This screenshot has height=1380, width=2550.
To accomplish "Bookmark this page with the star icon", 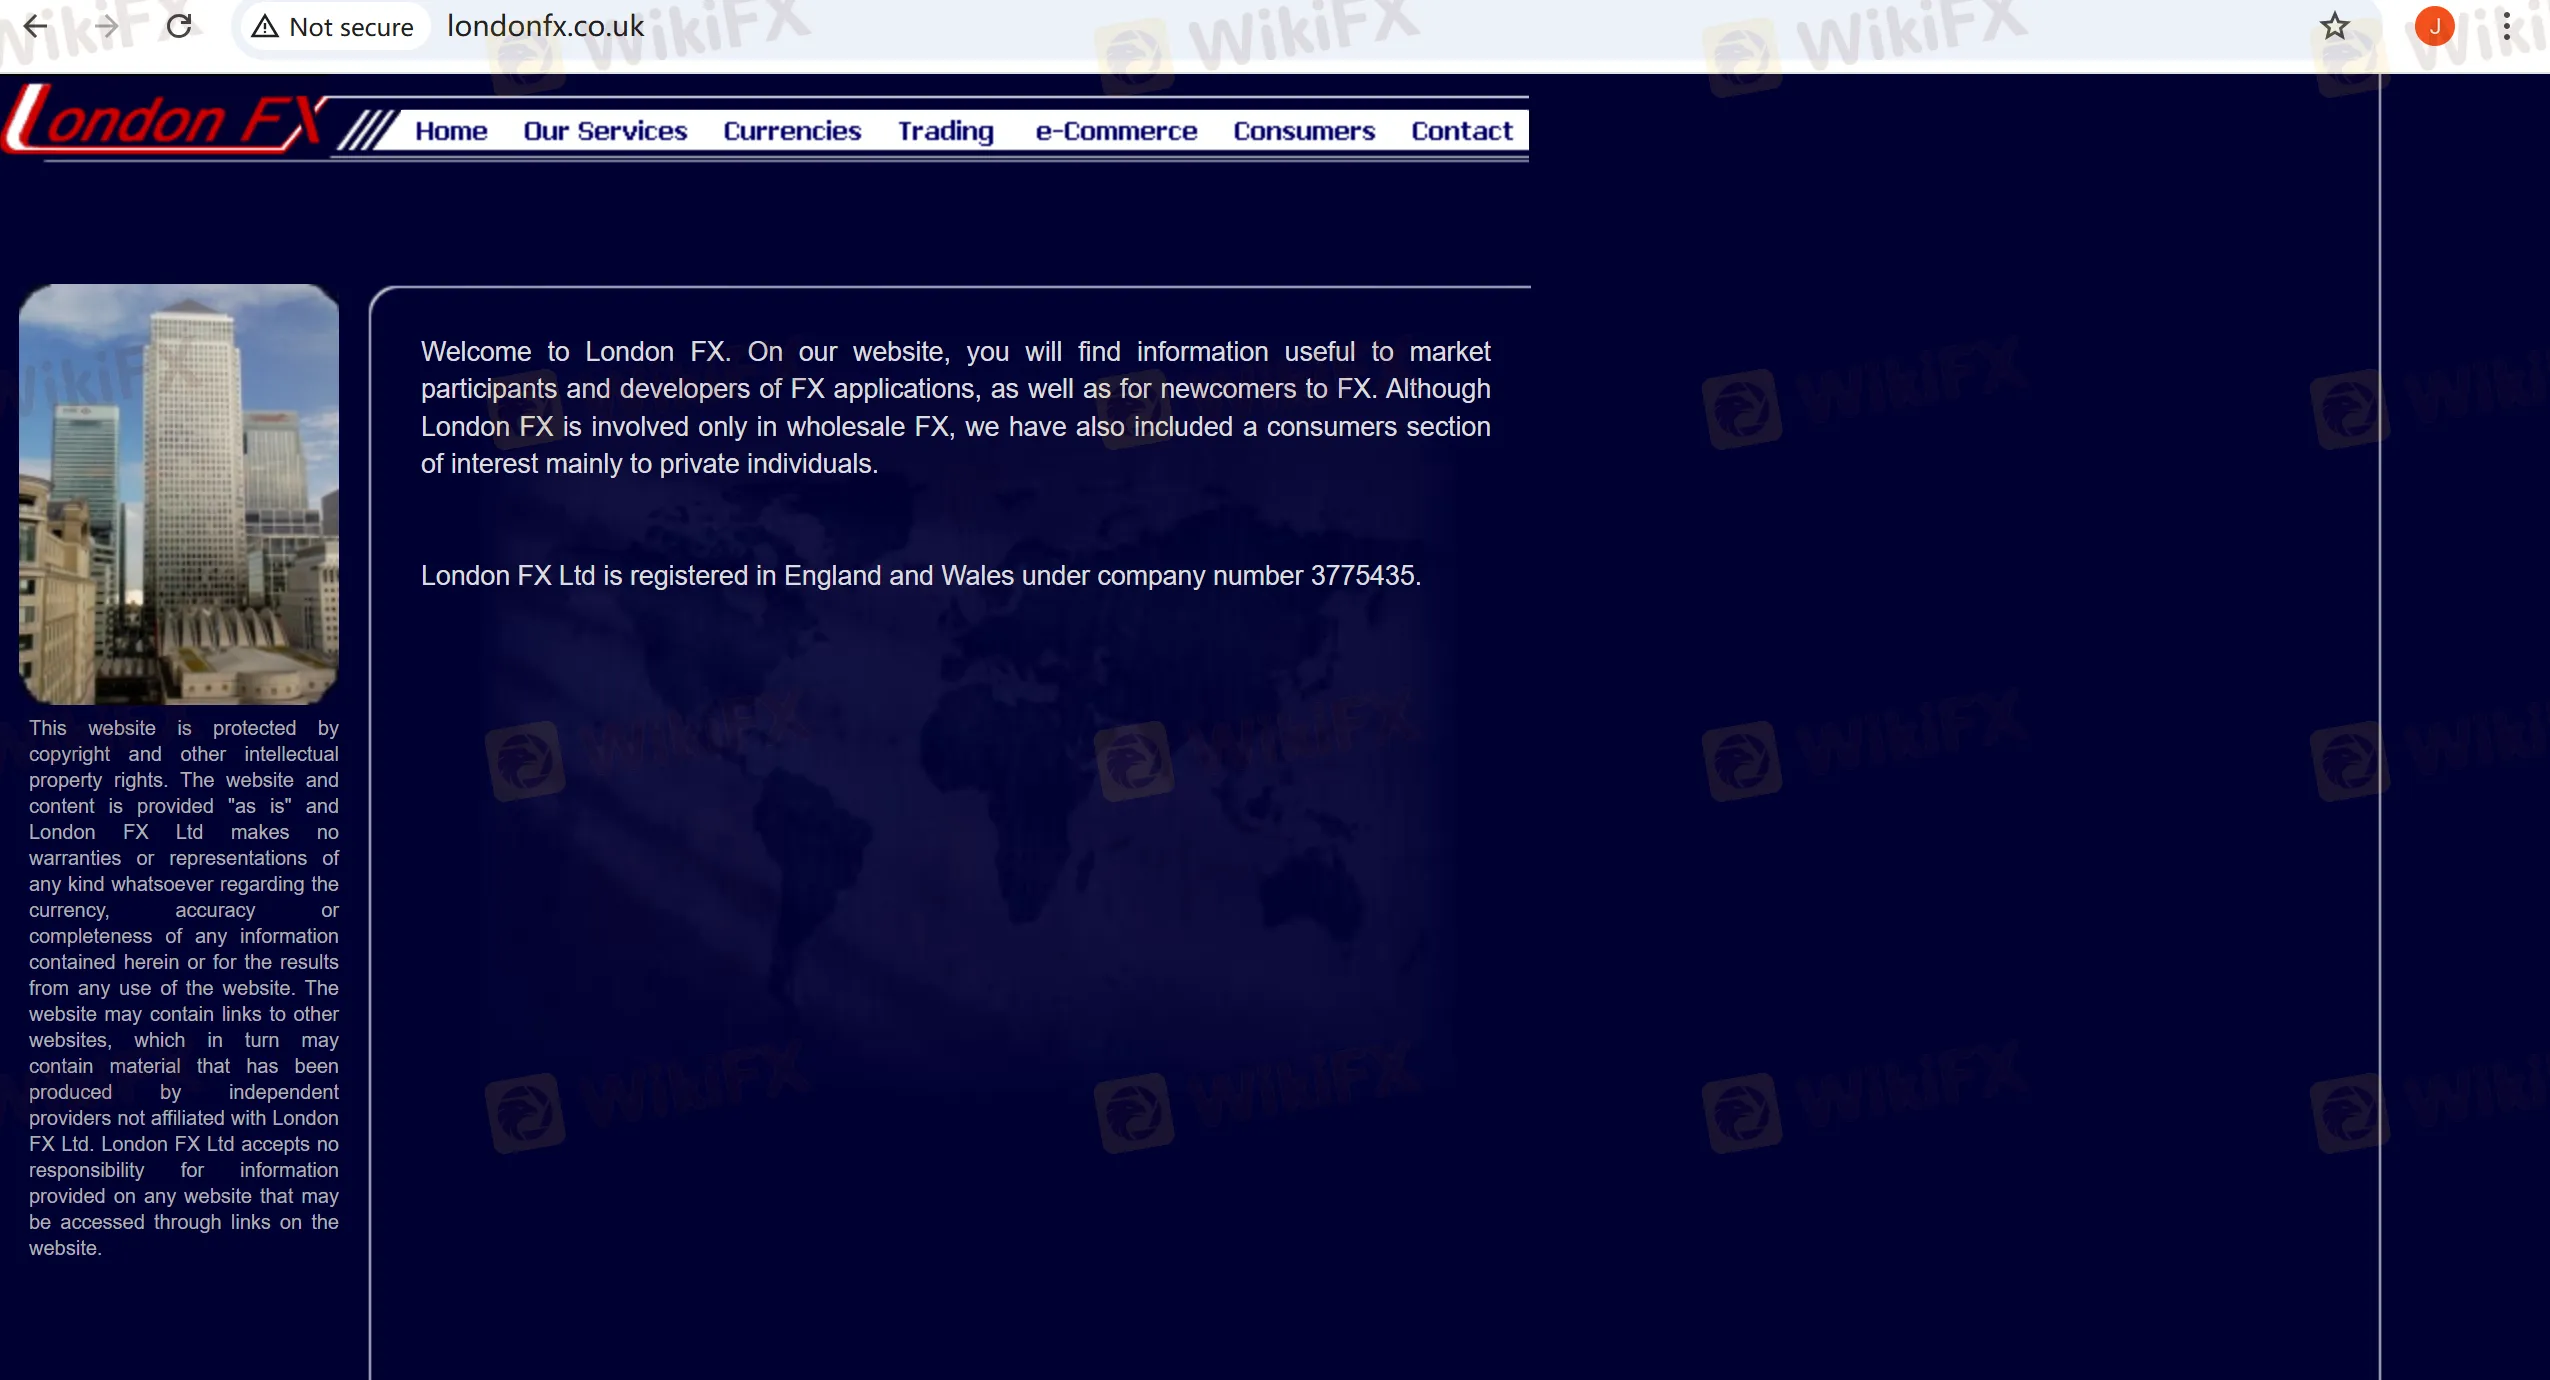I will [2334, 26].
